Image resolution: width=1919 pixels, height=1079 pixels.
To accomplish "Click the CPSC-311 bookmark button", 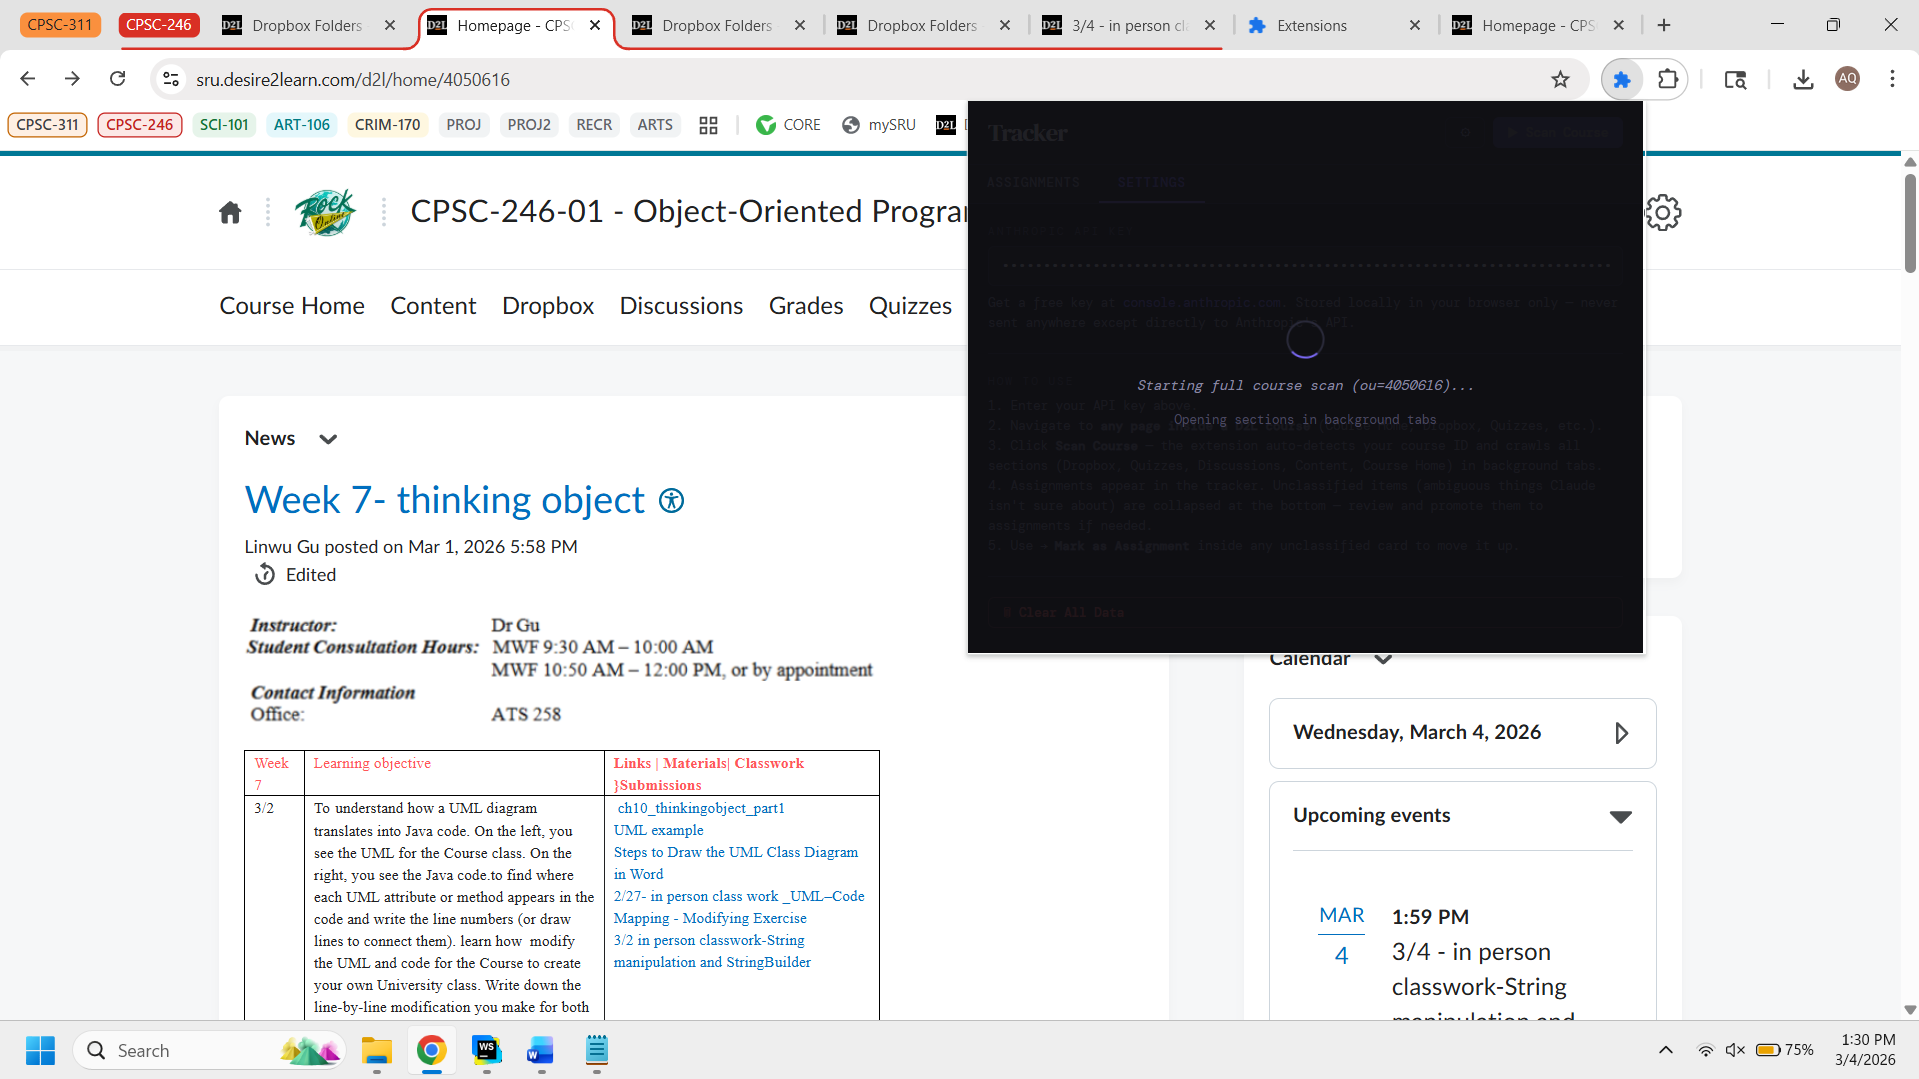I will 47,125.
